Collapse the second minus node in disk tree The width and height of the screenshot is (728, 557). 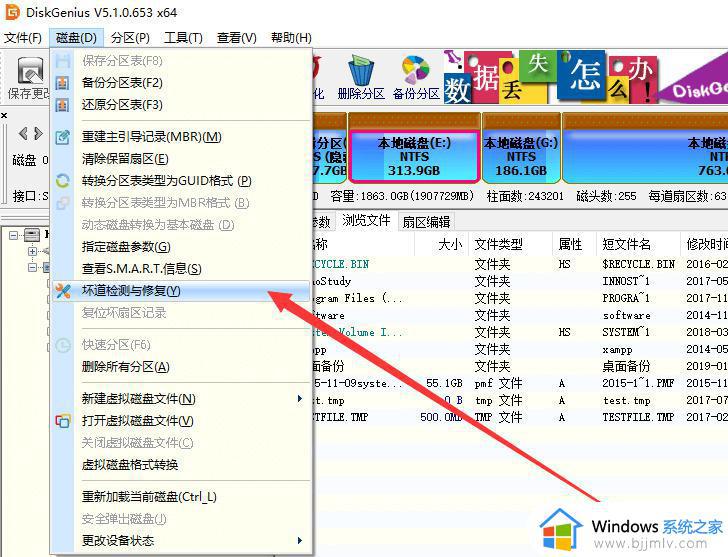coord(32,268)
